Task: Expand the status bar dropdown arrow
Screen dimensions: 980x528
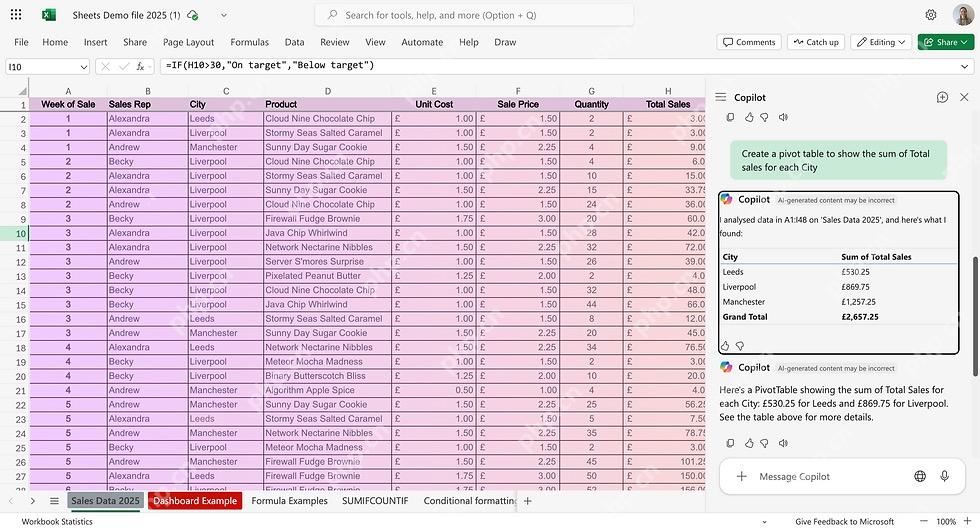Action: (764, 522)
